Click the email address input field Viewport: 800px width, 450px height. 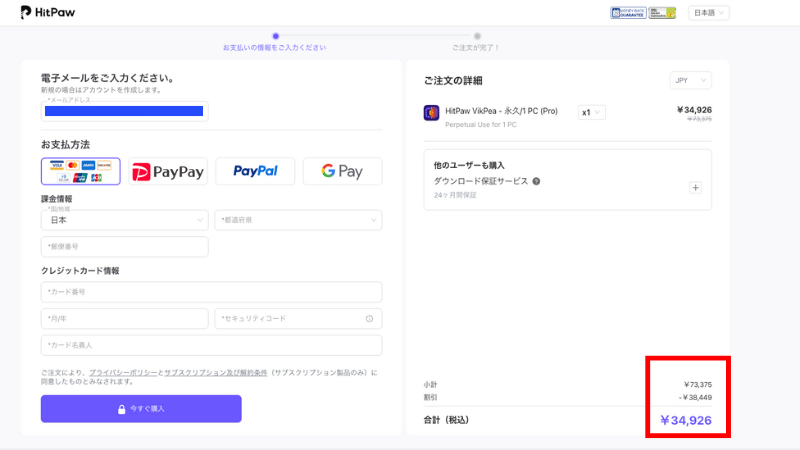[x=124, y=111]
